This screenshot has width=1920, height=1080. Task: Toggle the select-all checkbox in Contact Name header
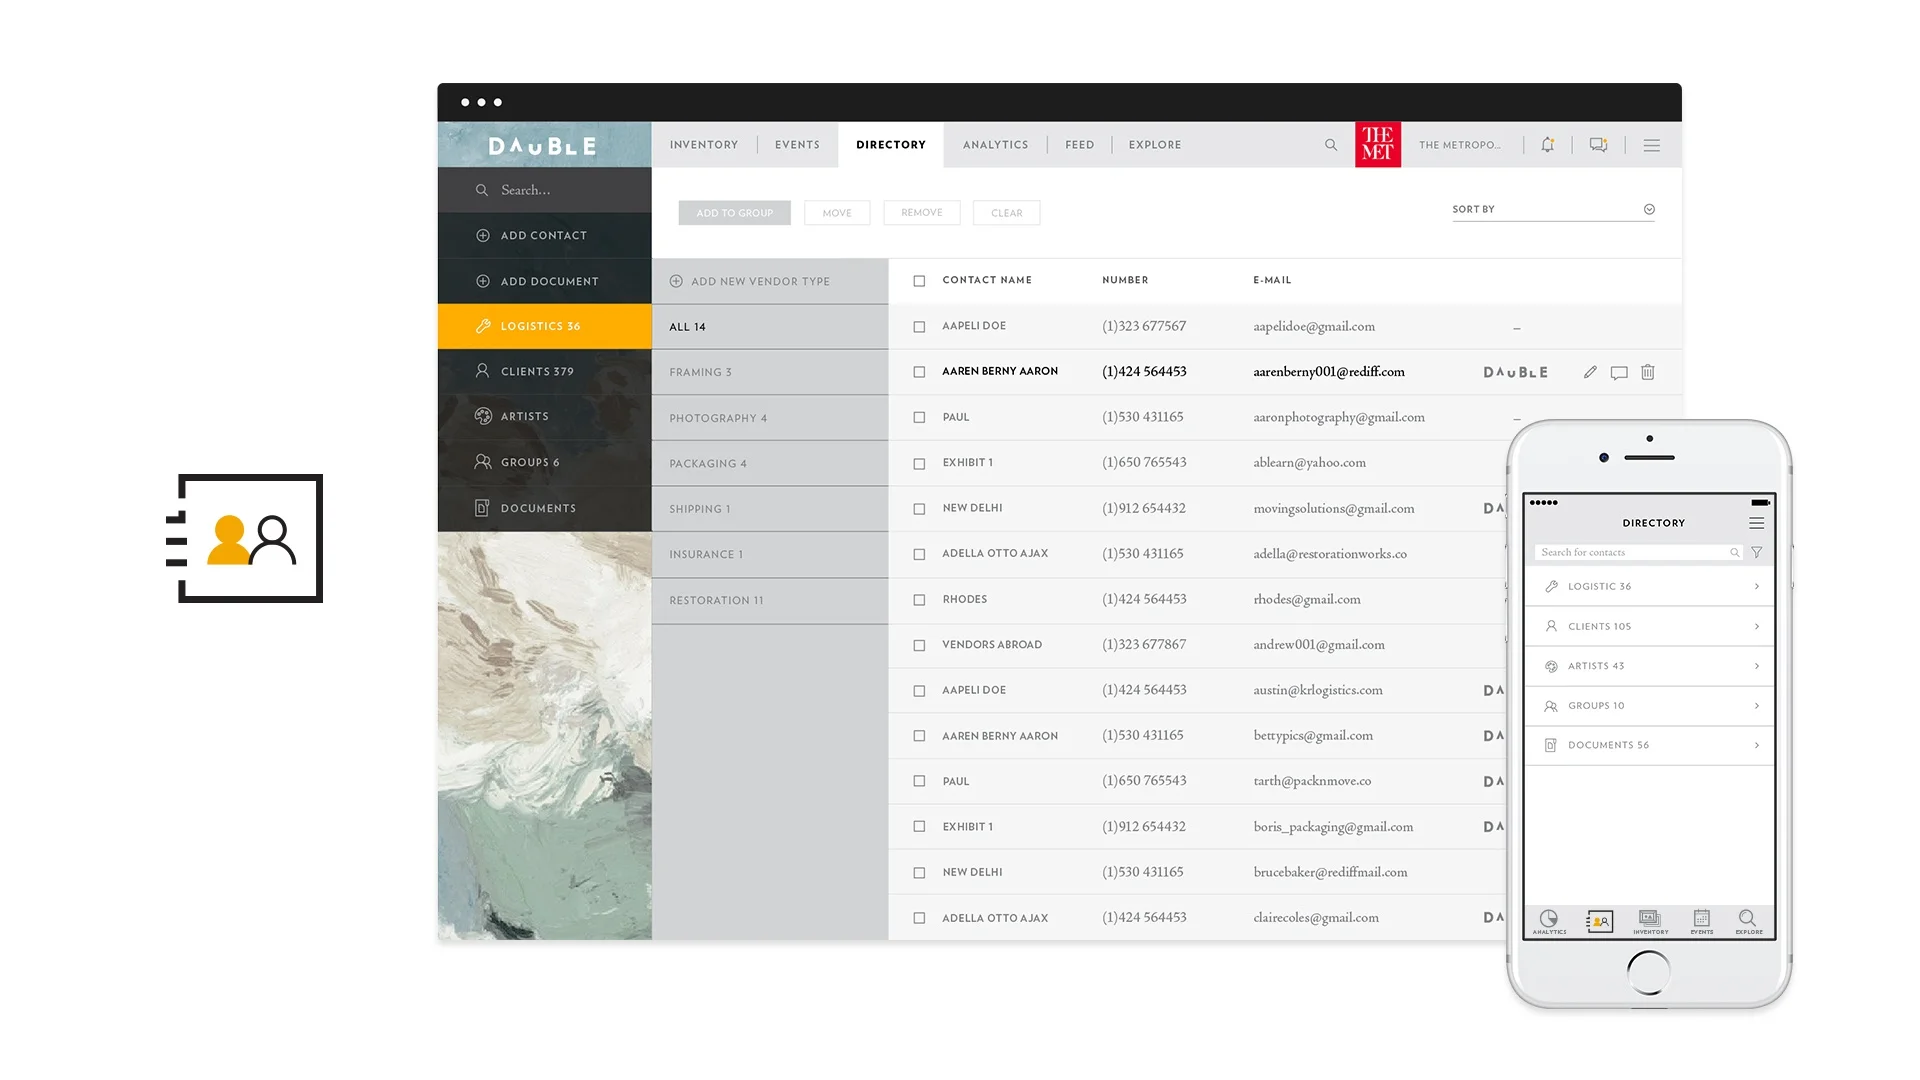[x=919, y=281]
